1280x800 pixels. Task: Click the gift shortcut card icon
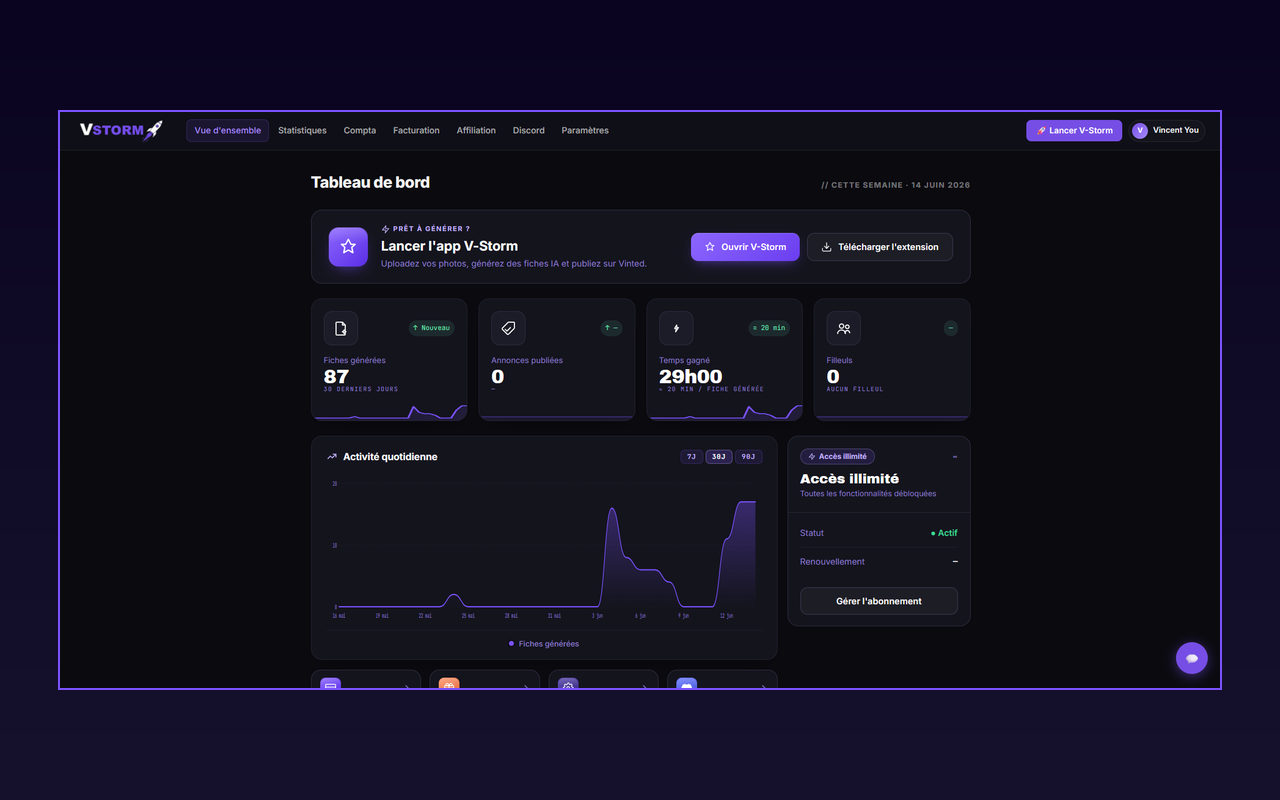[449, 685]
